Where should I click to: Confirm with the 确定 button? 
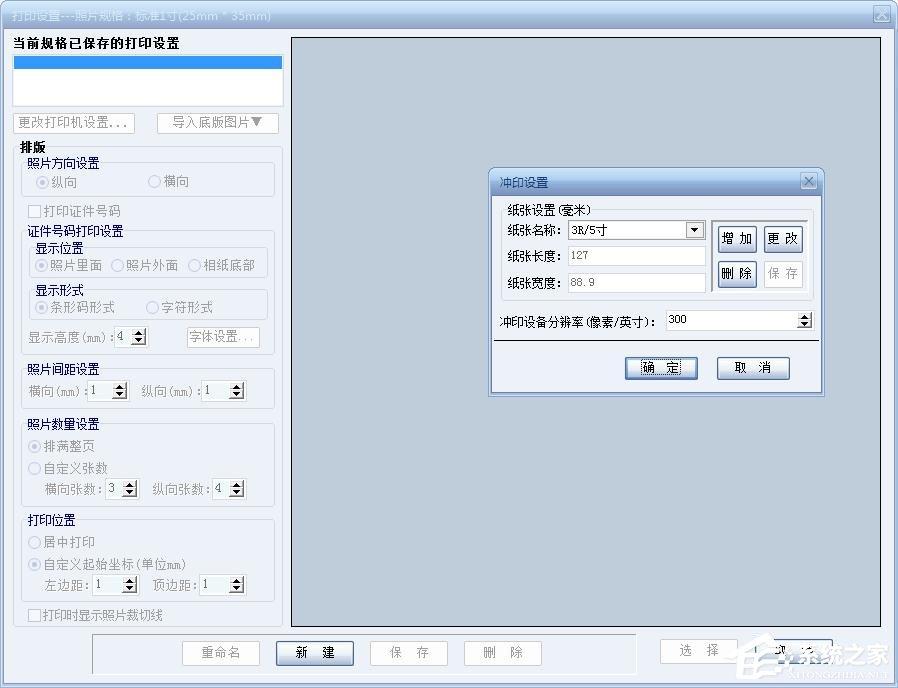point(661,368)
